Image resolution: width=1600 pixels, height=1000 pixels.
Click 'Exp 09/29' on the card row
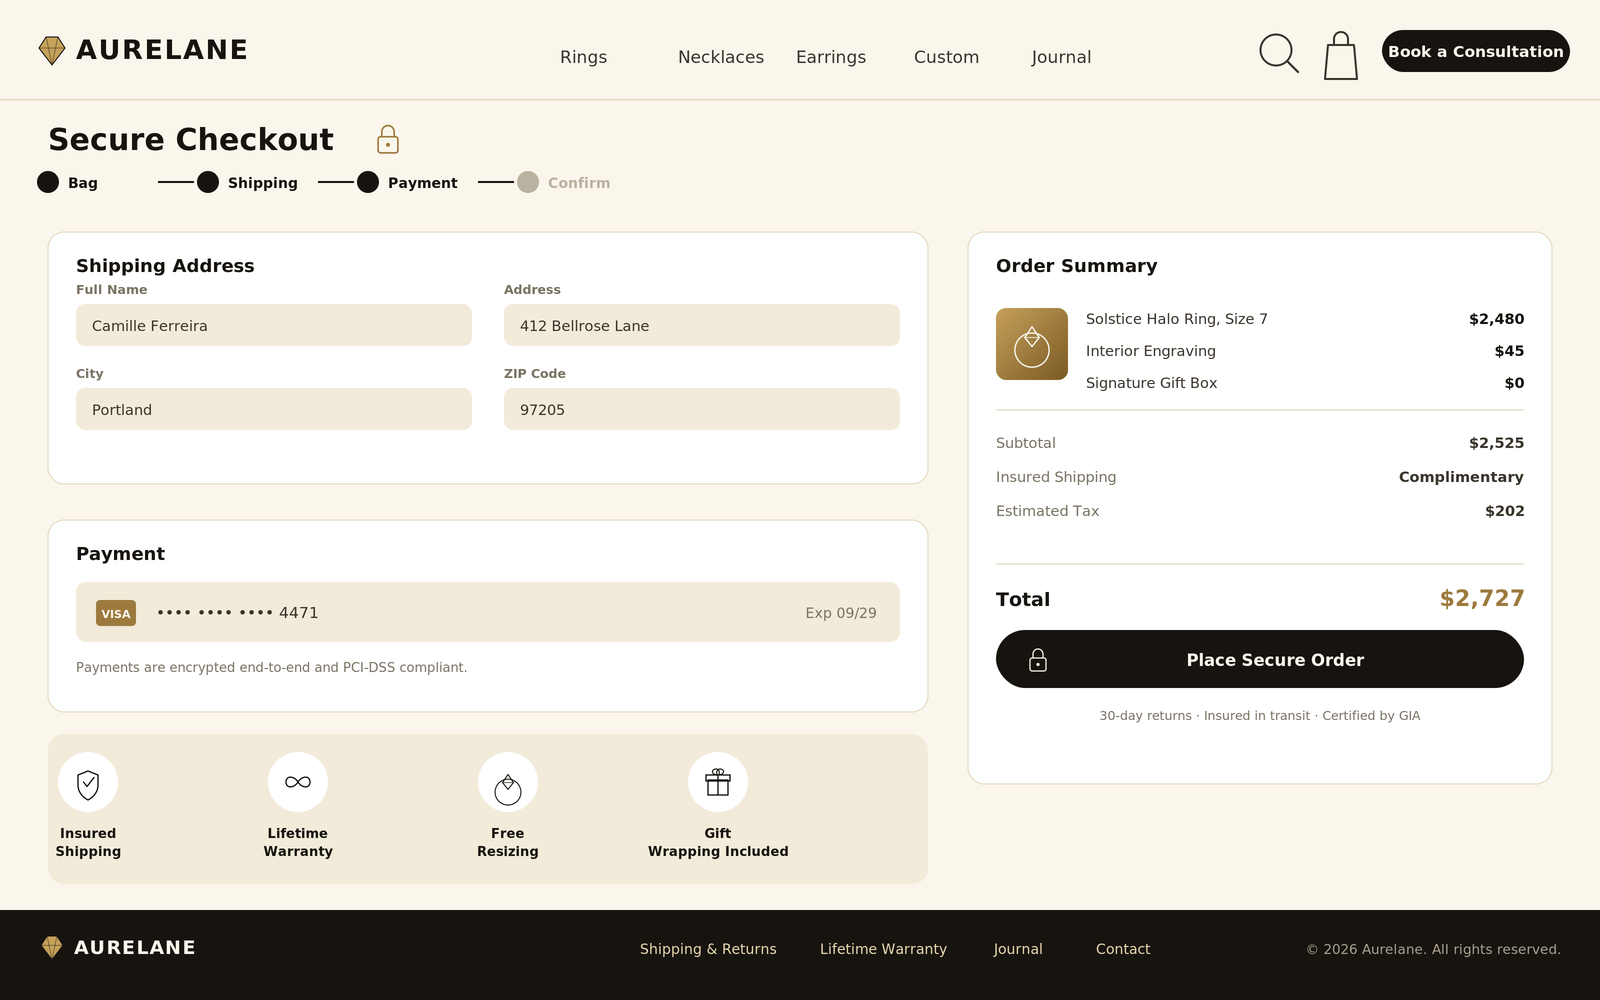point(841,613)
